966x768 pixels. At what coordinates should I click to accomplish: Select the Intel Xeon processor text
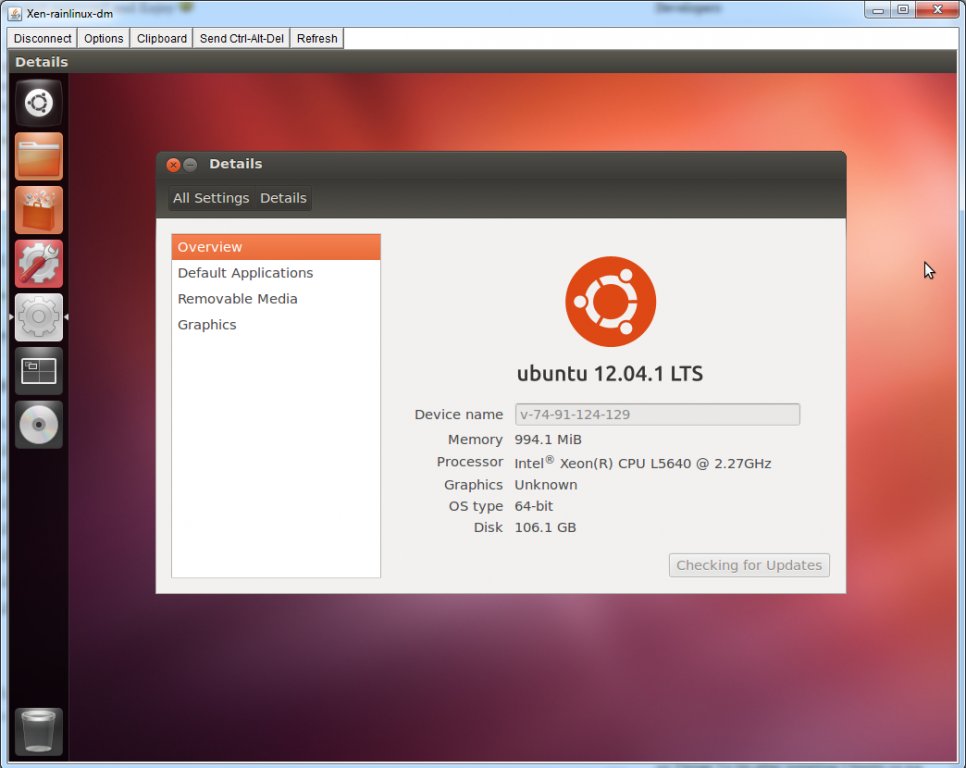pos(643,463)
